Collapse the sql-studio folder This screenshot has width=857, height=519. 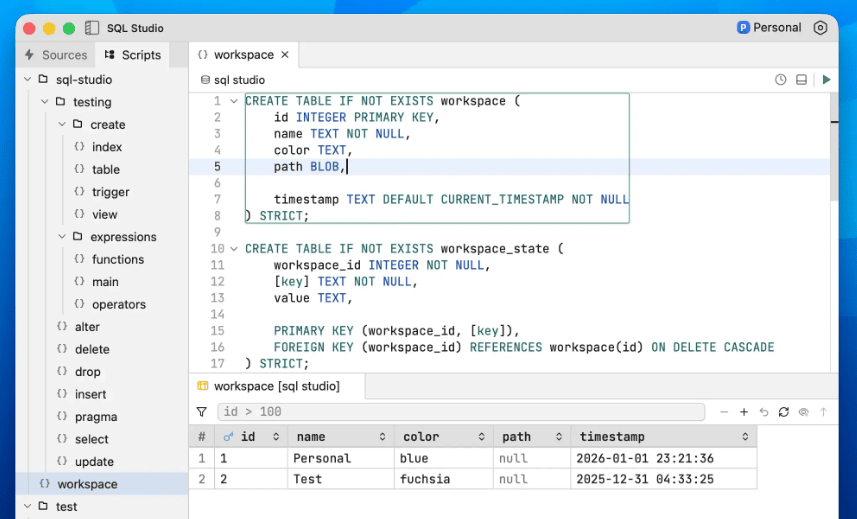click(27, 80)
